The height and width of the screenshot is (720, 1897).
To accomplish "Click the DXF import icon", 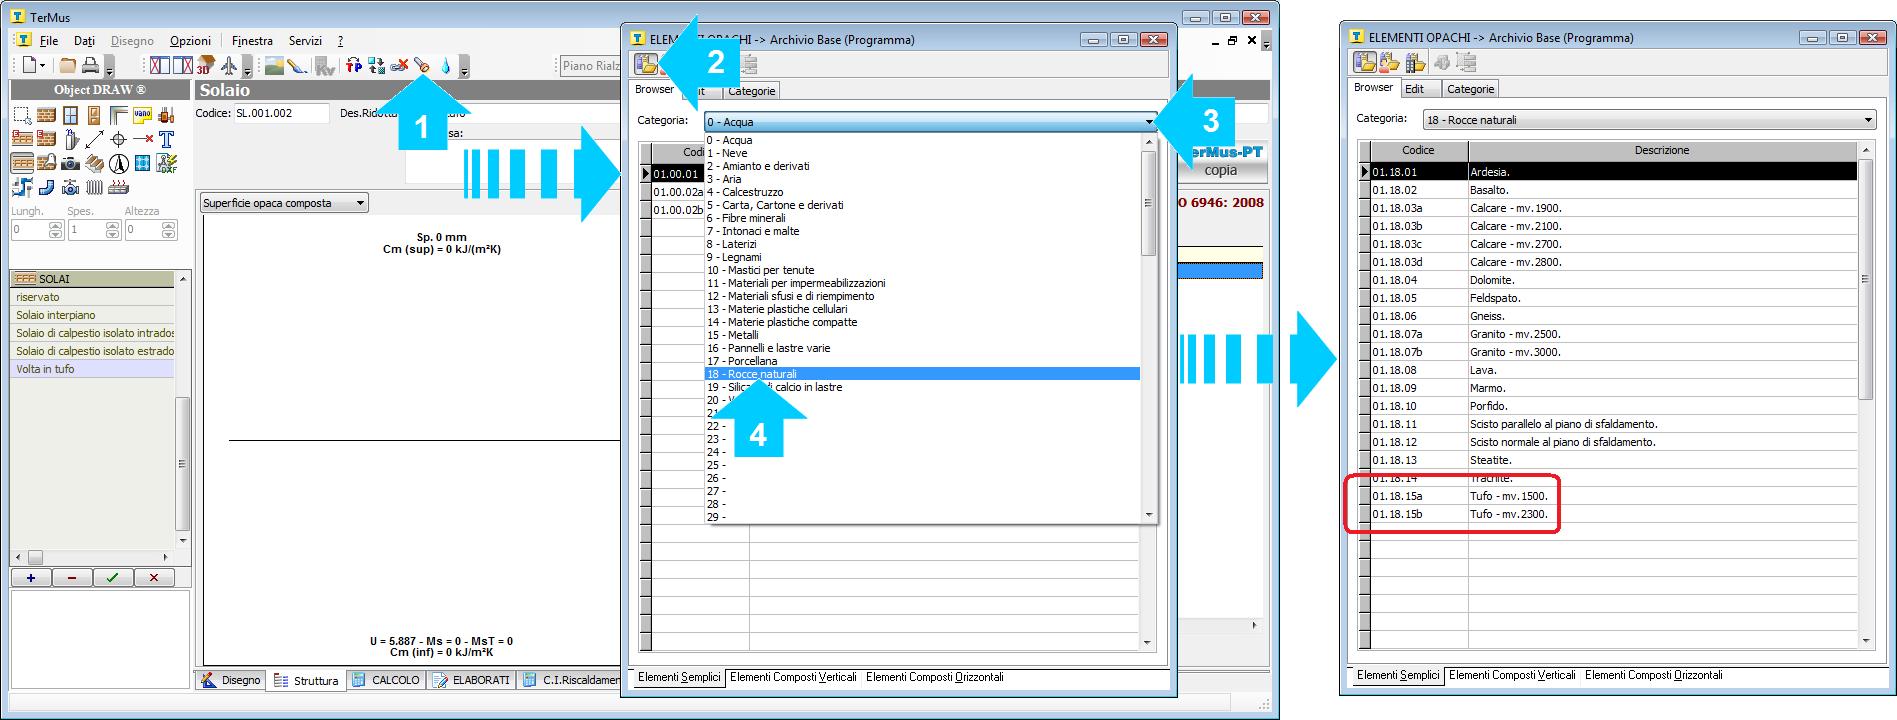I will click(x=167, y=163).
